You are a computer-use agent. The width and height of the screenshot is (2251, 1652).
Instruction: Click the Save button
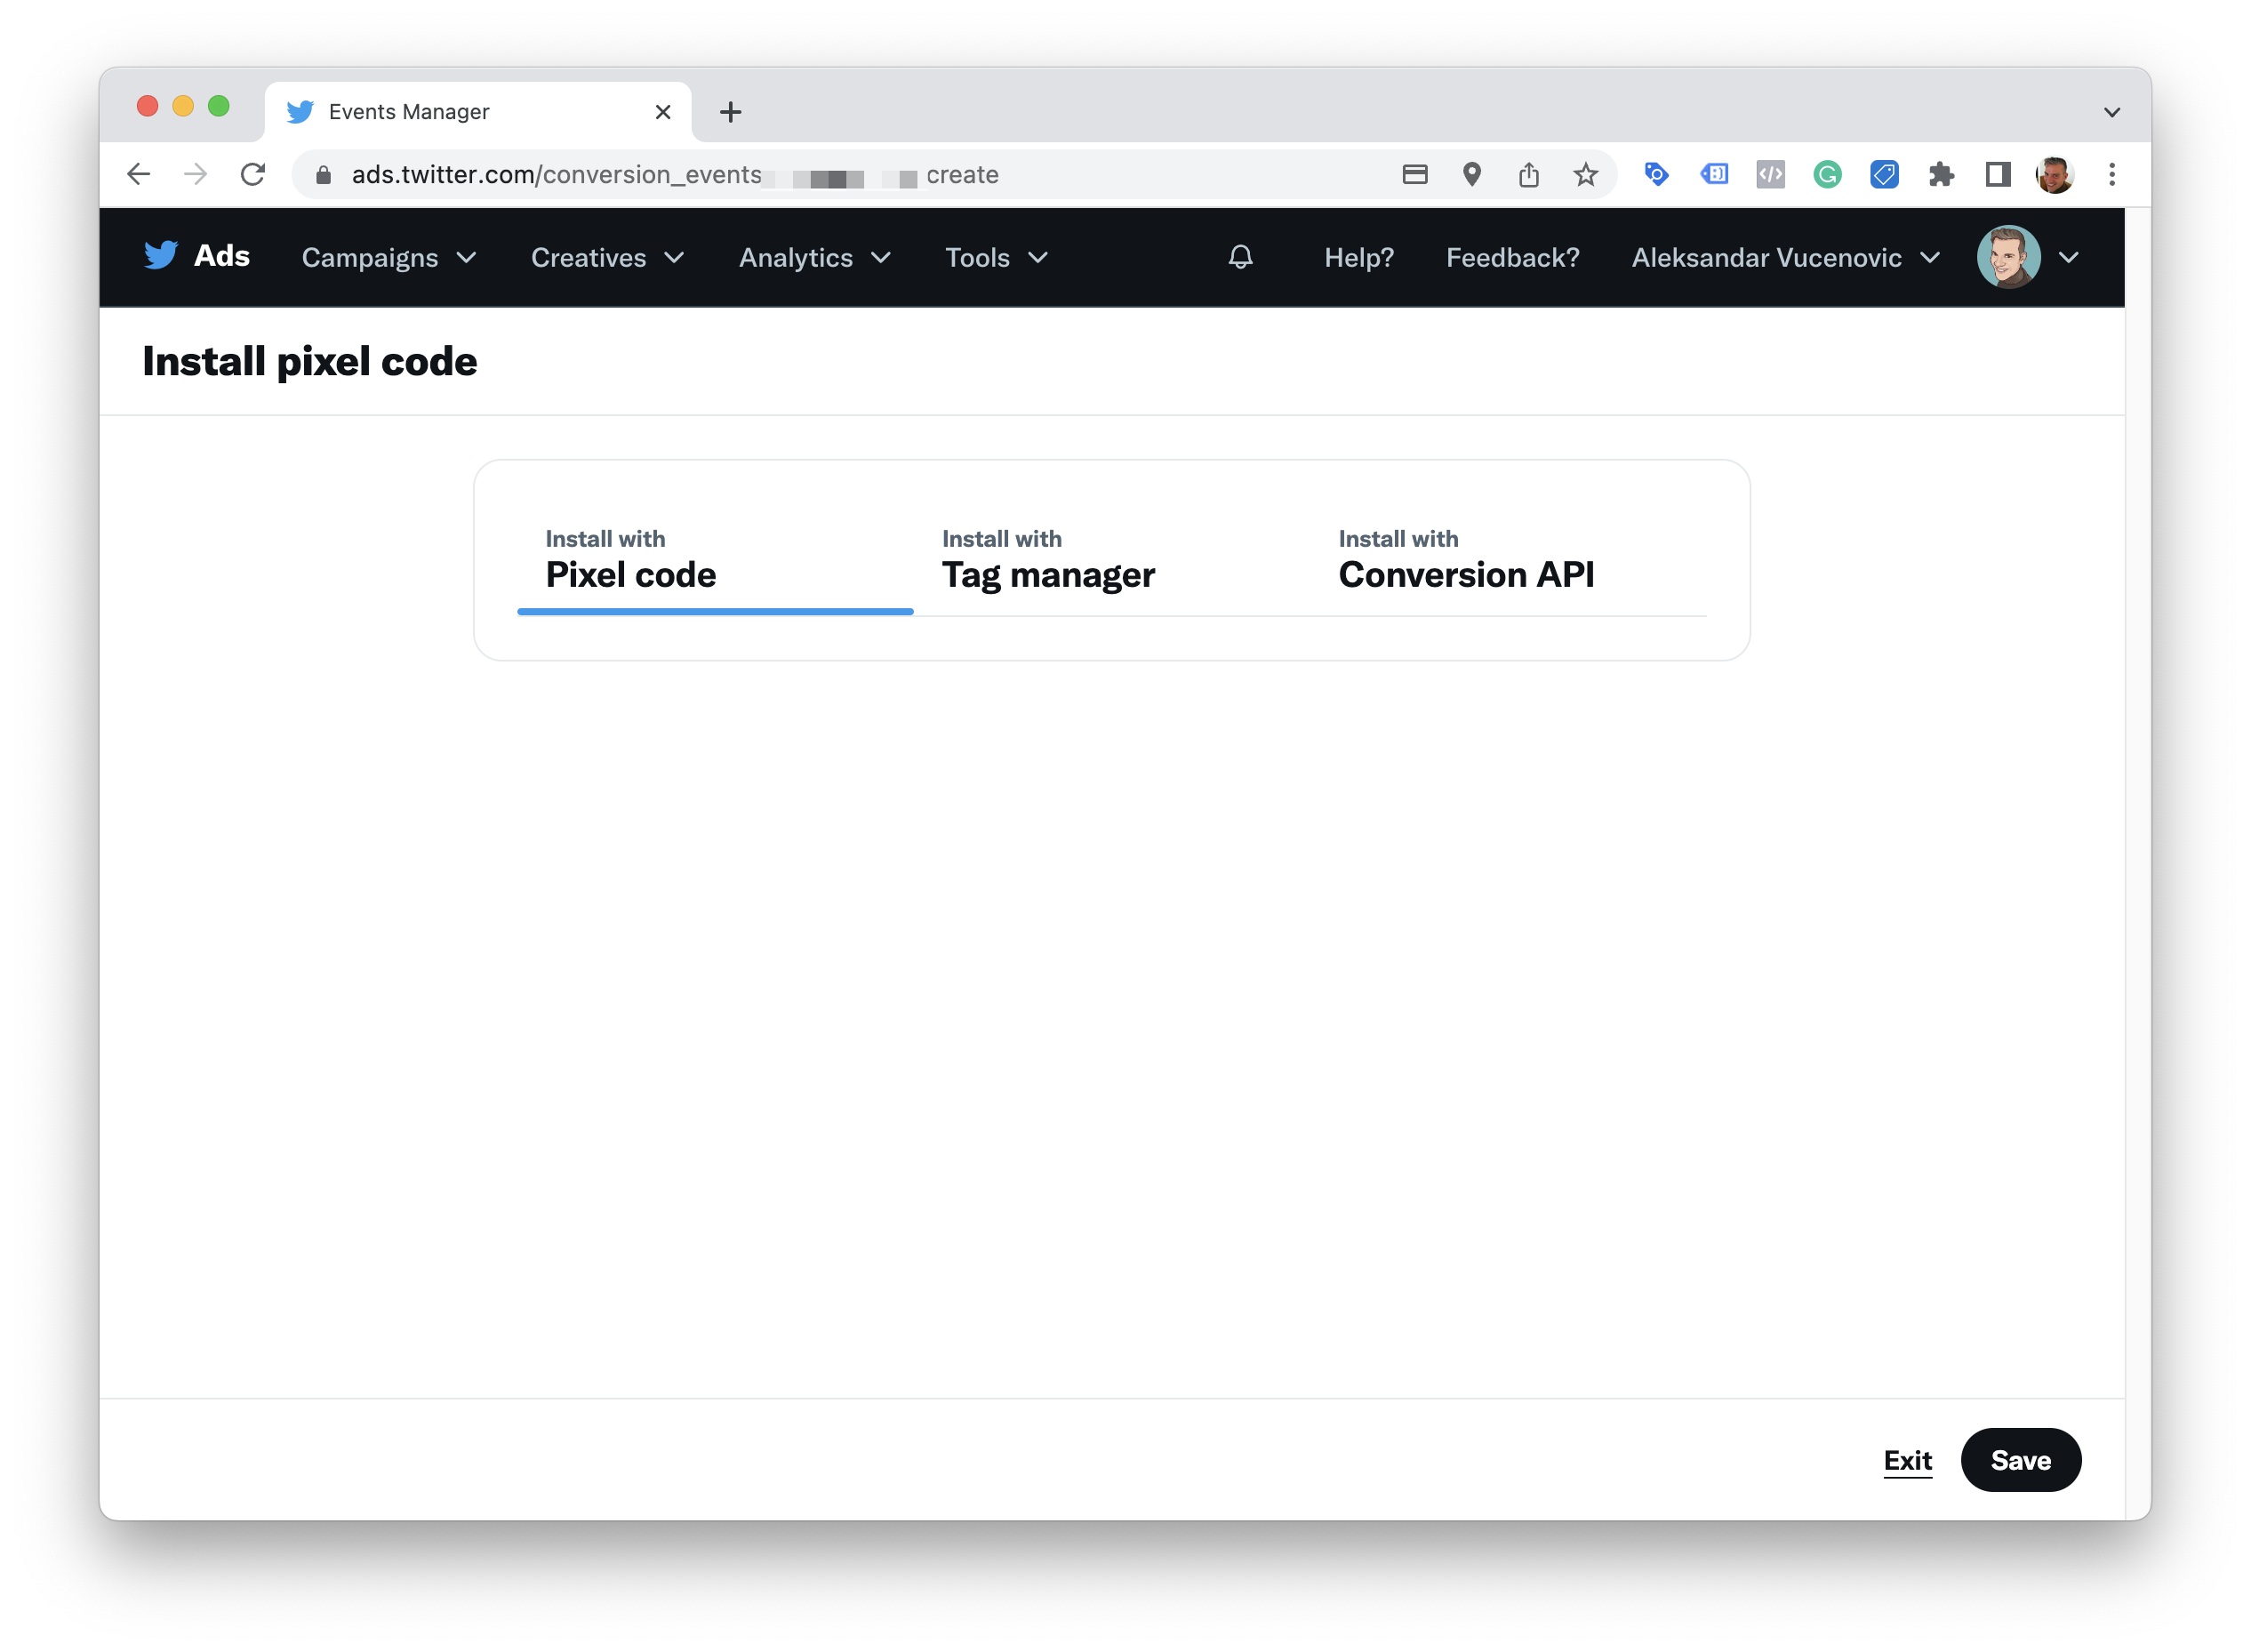(x=2021, y=1460)
